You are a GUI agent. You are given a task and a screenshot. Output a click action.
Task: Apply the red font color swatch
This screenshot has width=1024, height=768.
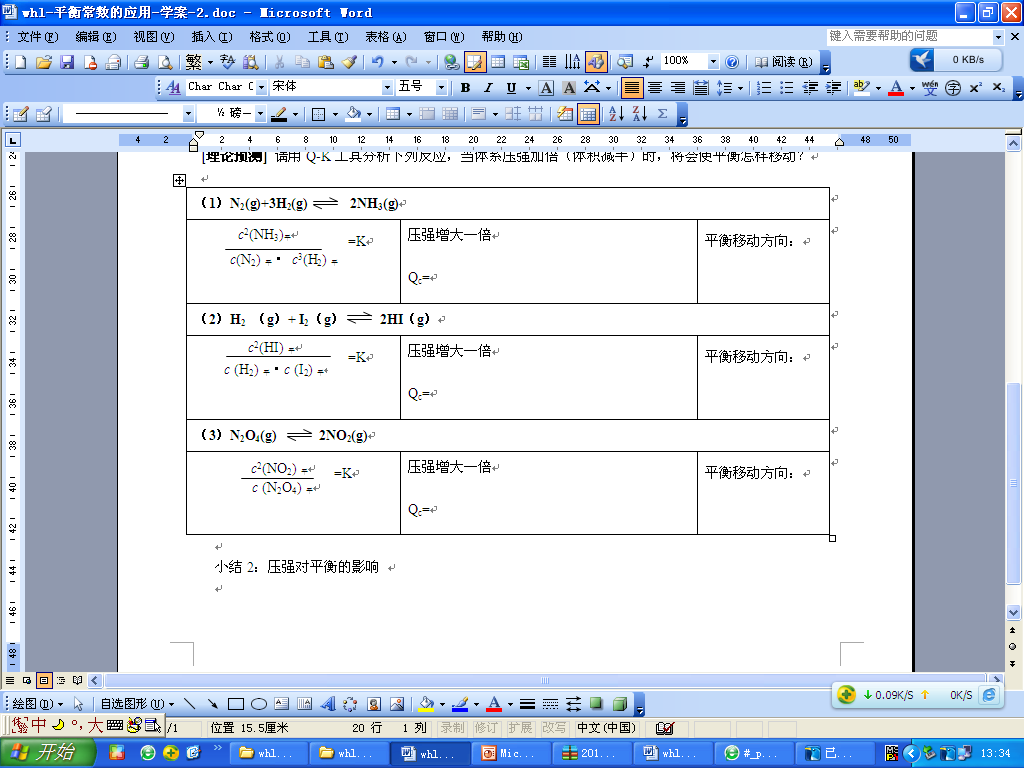click(896, 88)
